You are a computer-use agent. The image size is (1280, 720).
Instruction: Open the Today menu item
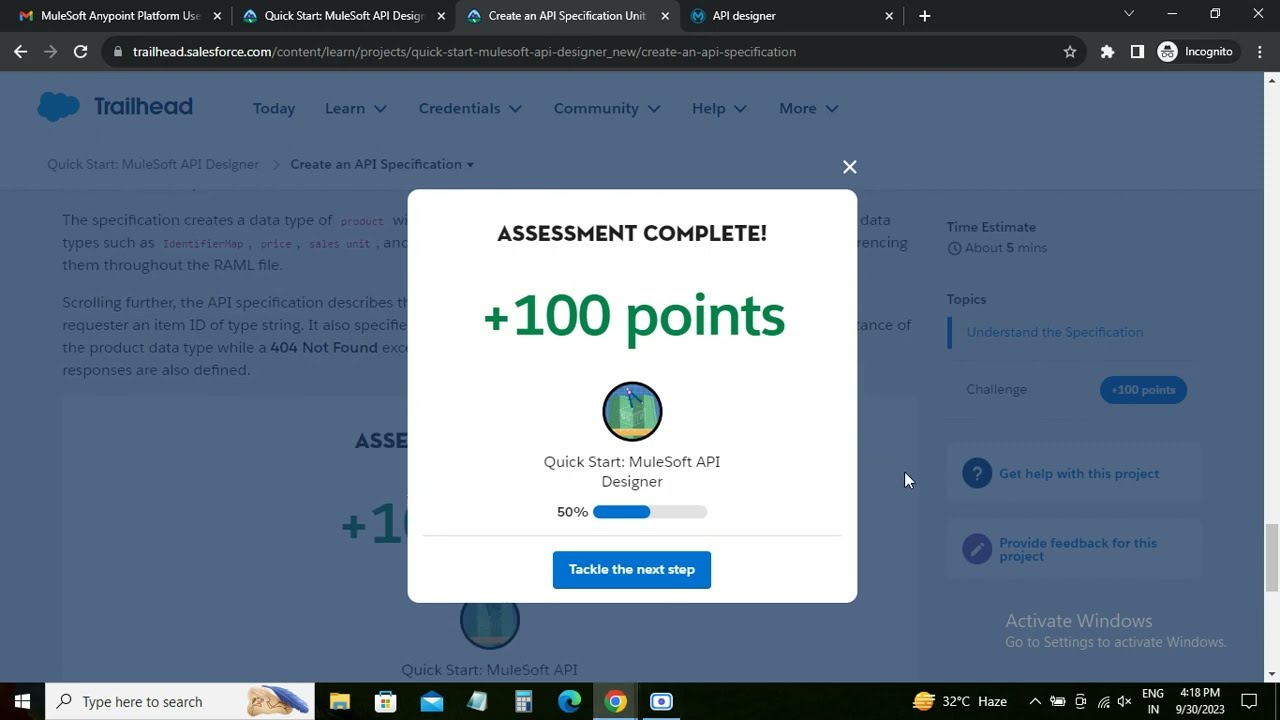274,108
